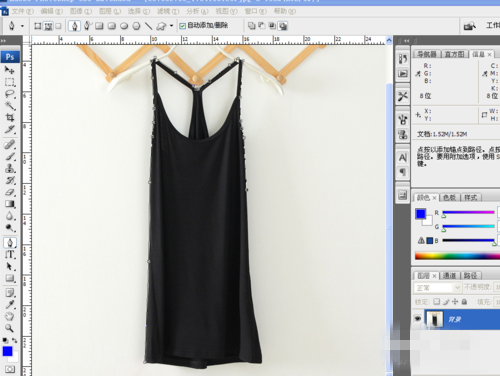Select the Magic Wand tool
500x376 pixels.
tap(9, 106)
